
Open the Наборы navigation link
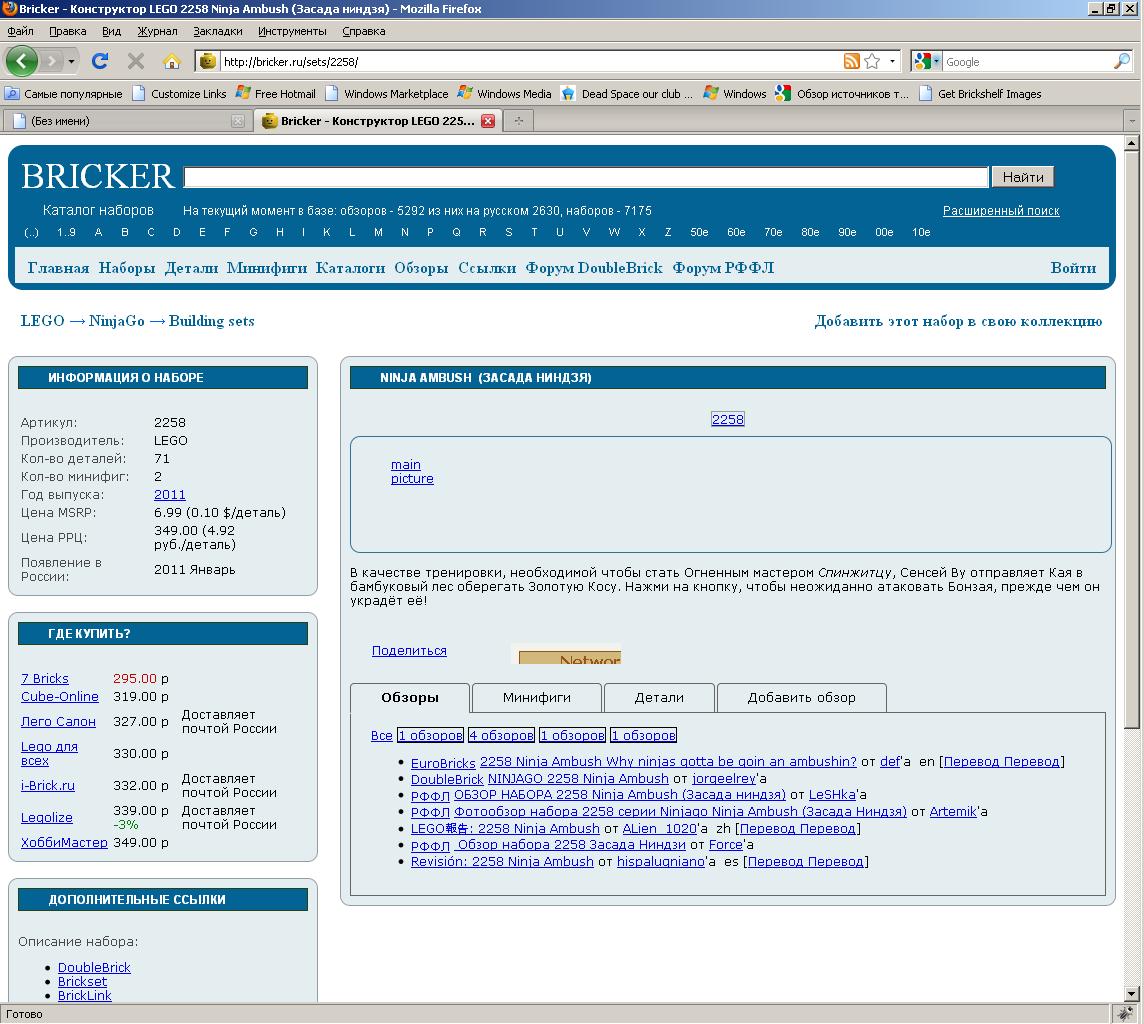click(x=127, y=268)
